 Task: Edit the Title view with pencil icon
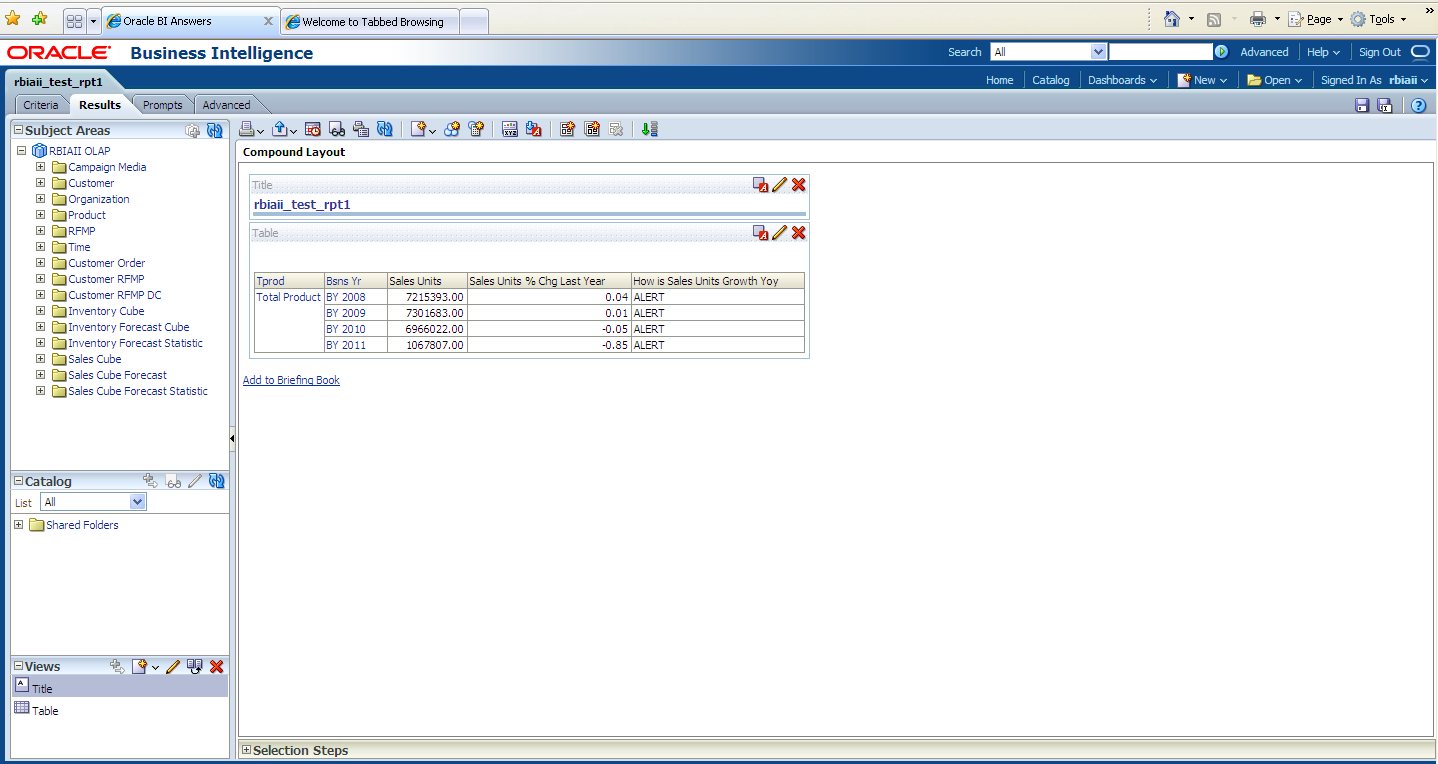click(x=780, y=185)
